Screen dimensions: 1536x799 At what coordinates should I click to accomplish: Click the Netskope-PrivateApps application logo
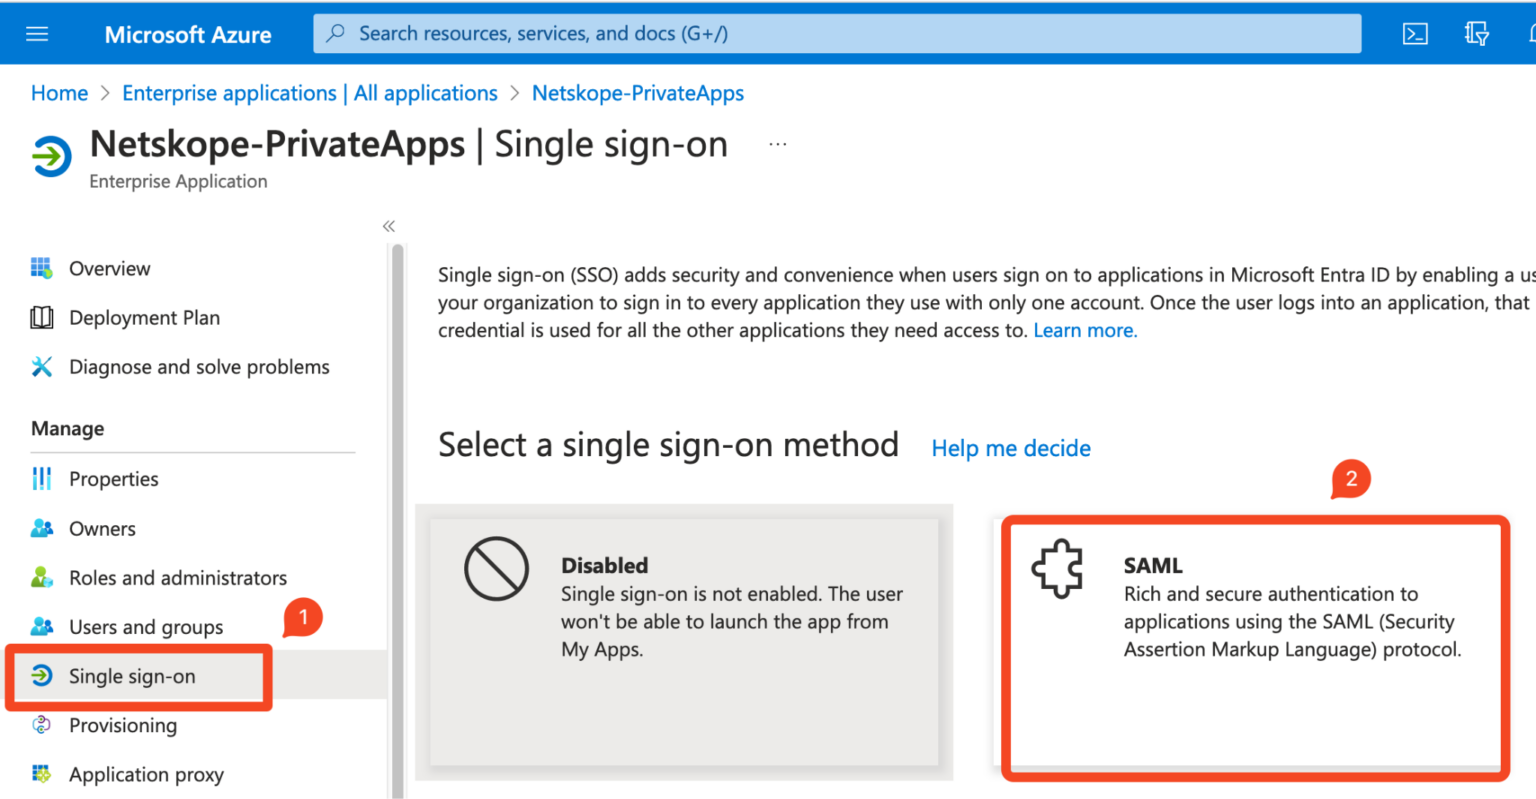click(x=50, y=158)
